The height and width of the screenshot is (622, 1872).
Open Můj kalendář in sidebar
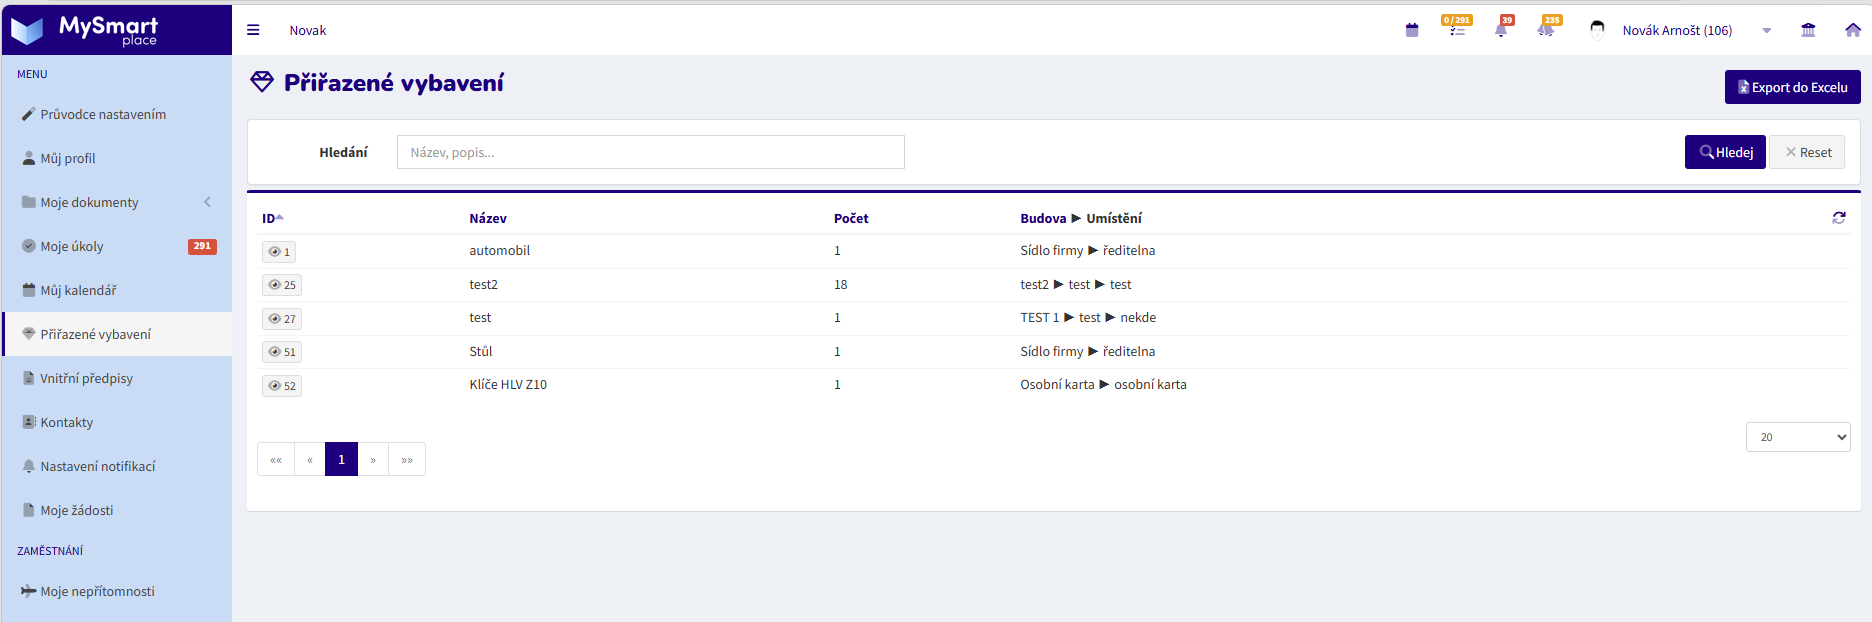(x=117, y=290)
